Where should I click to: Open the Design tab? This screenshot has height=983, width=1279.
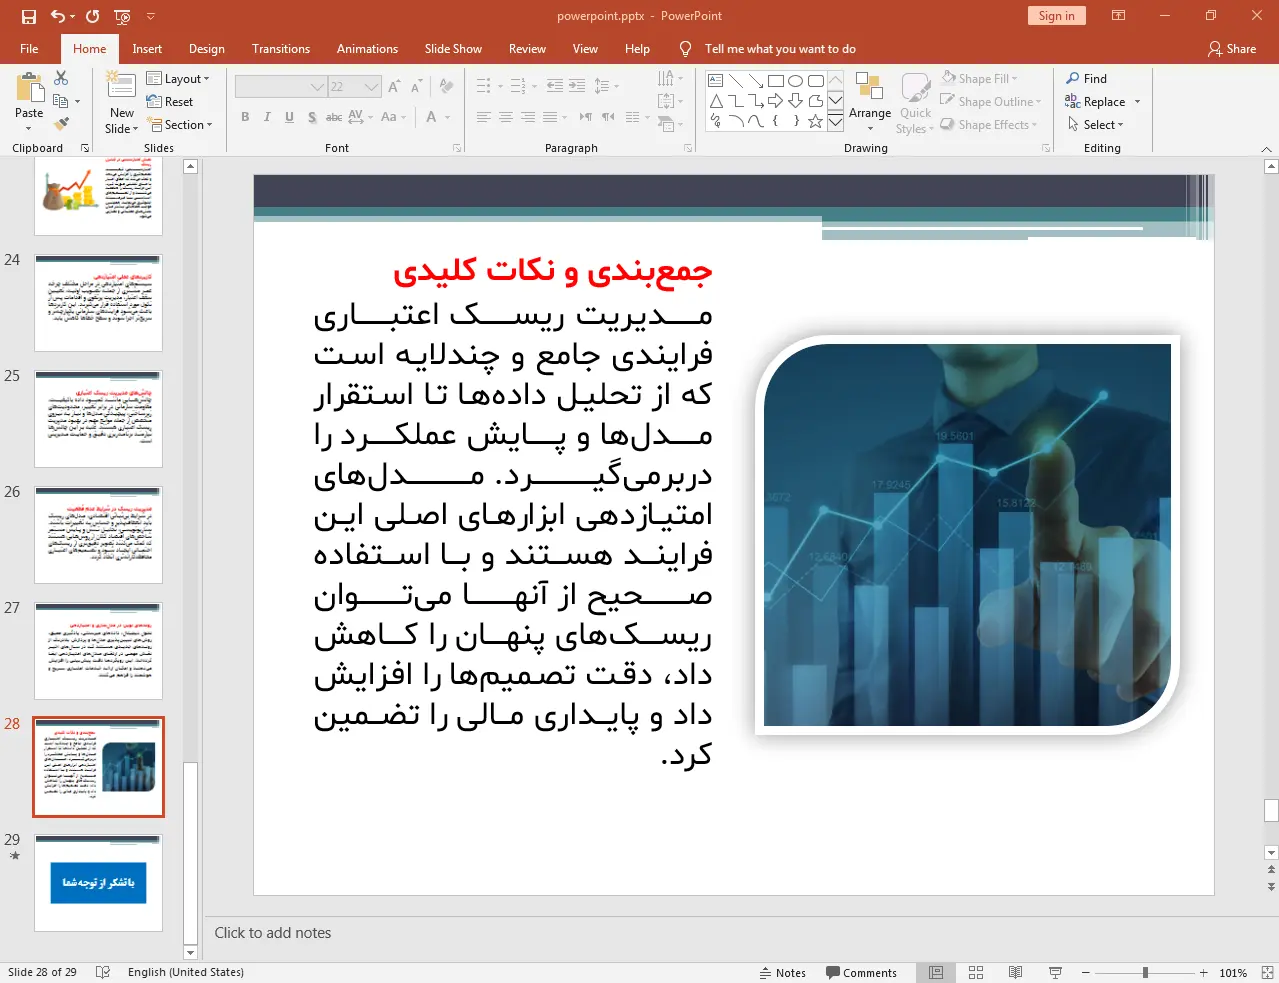click(x=207, y=49)
